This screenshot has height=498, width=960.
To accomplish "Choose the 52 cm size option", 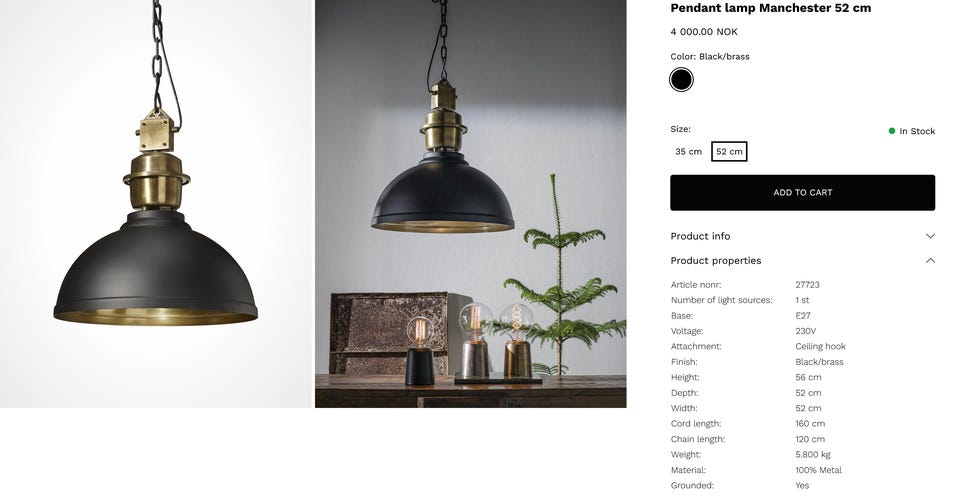I will [729, 151].
